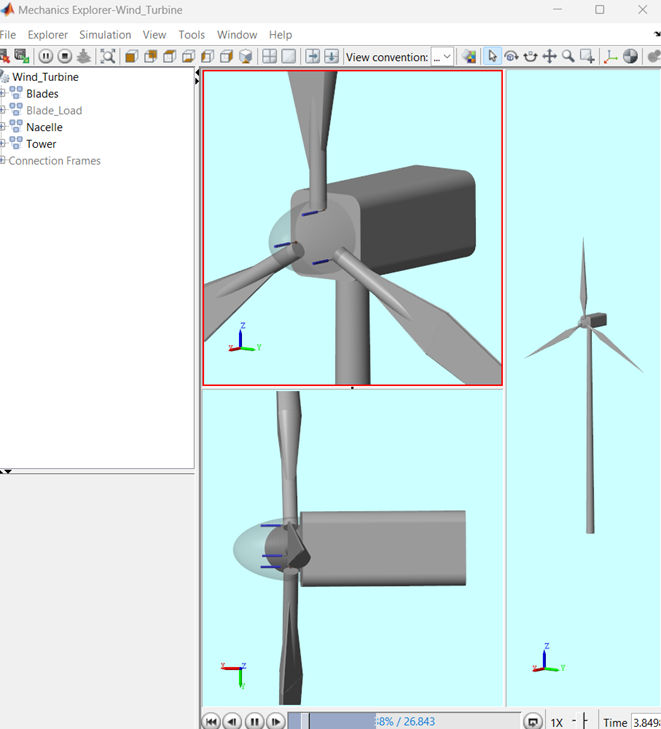Open the Explorer menu
661x729 pixels.
[48, 35]
